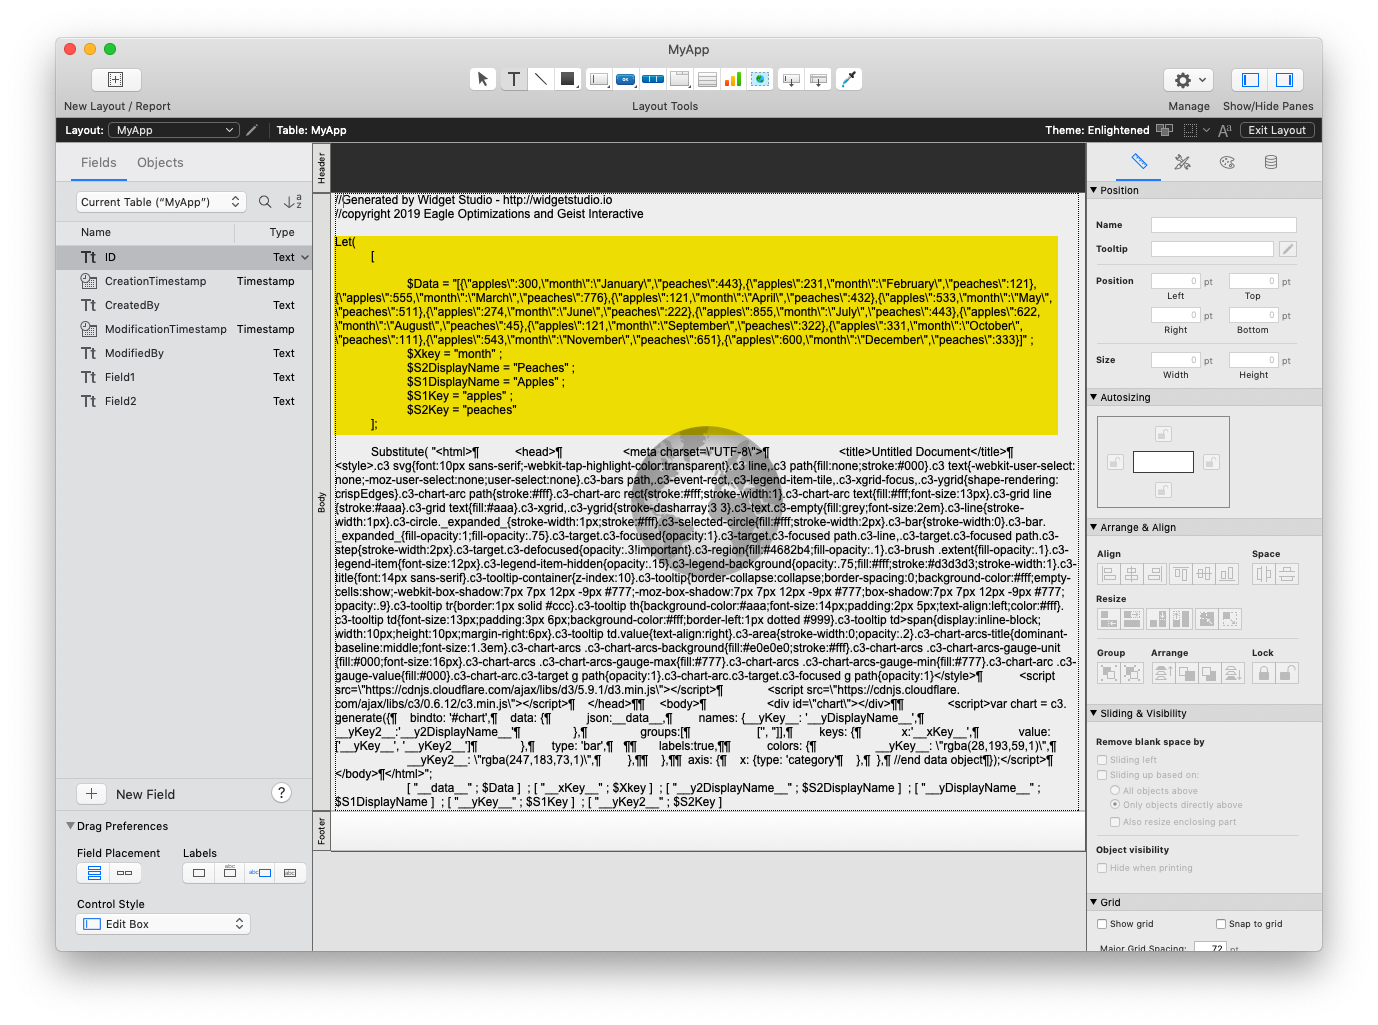
Task: Open the Appearance palette inspector tab
Action: click(1227, 162)
